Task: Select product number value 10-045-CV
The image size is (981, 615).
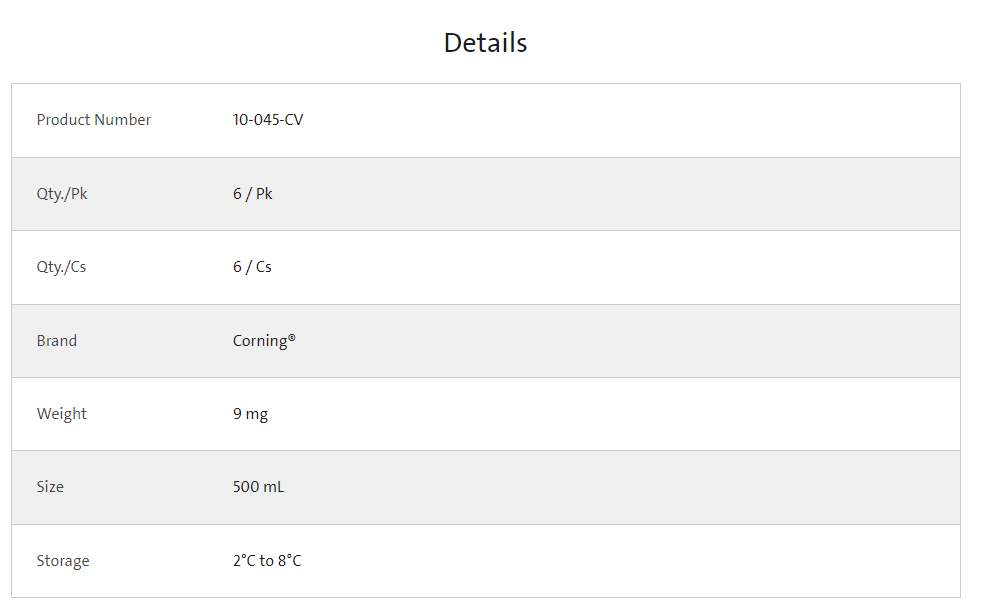Action: point(268,120)
